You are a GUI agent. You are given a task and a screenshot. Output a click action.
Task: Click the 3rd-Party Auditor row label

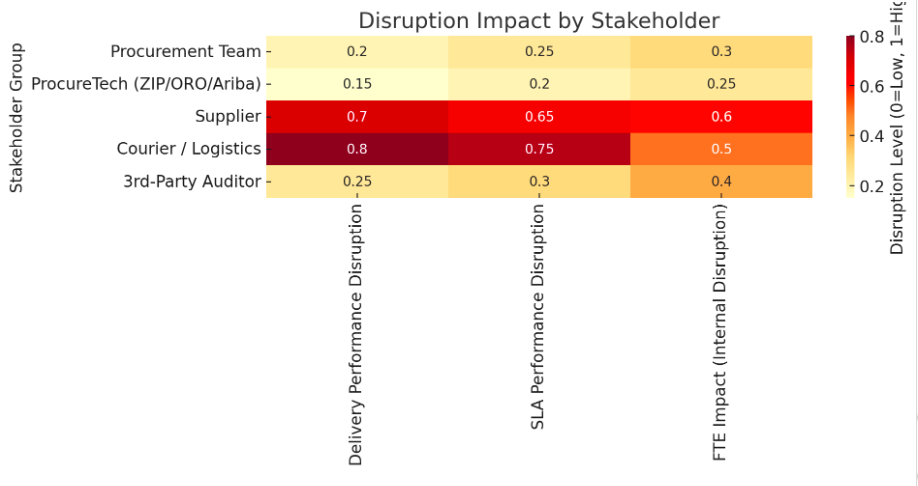point(192,181)
